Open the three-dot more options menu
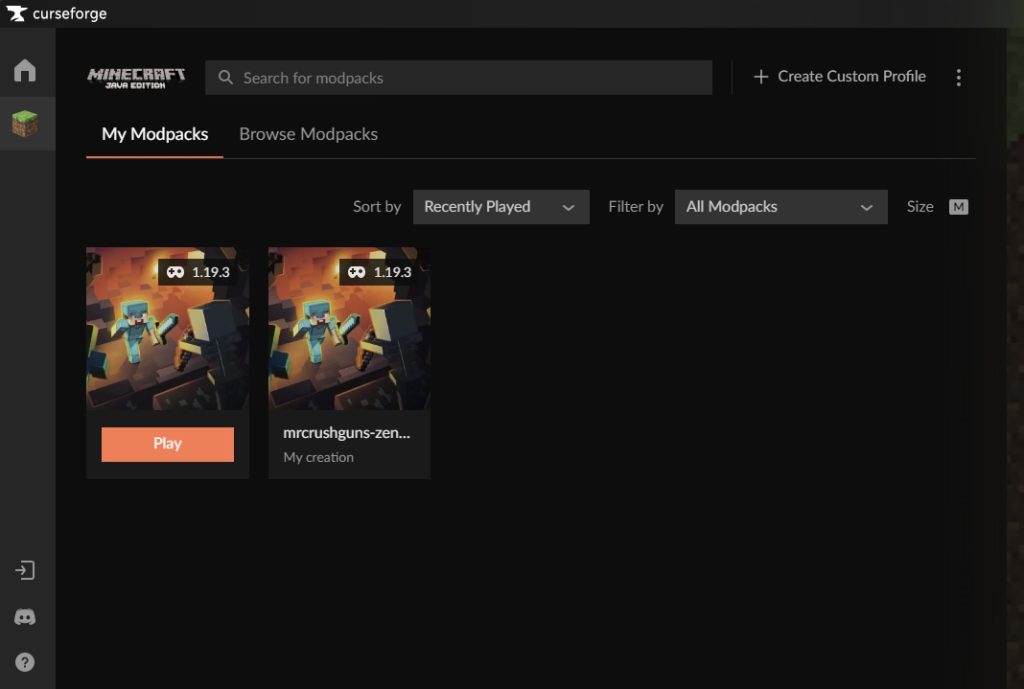This screenshot has height=689, width=1024. pyautogui.click(x=958, y=77)
